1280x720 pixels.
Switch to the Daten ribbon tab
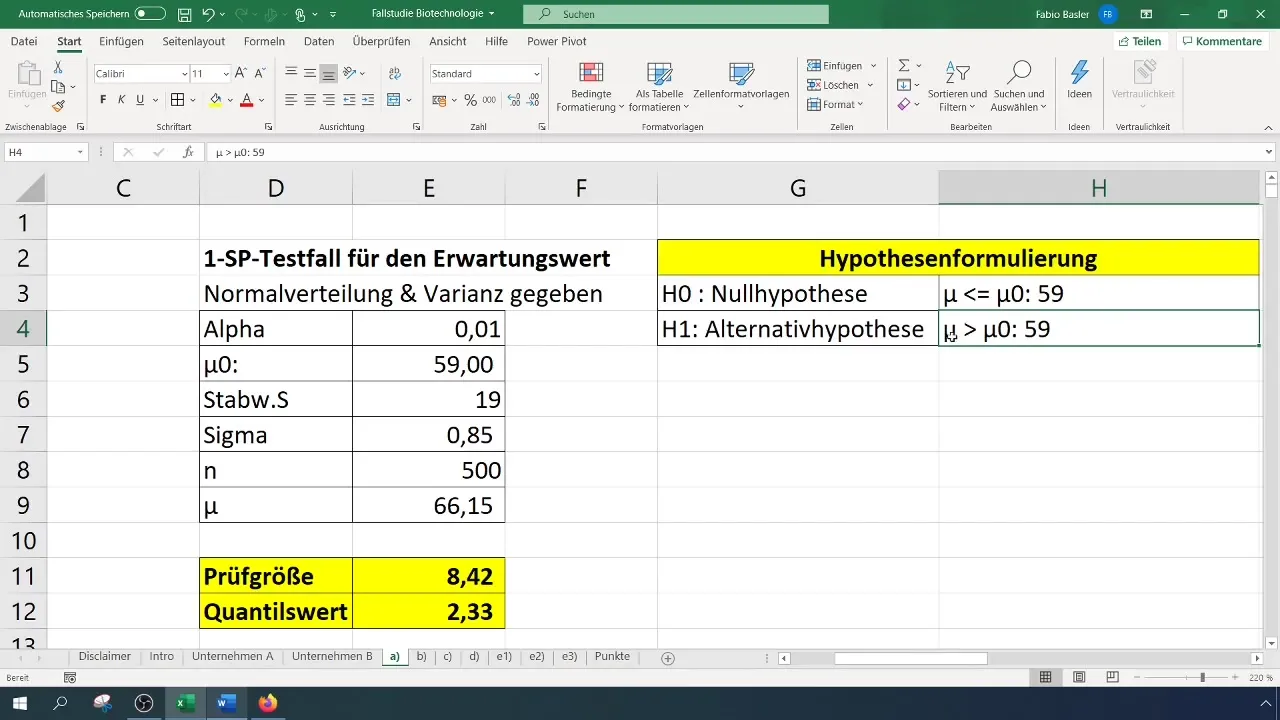point(319,41)
